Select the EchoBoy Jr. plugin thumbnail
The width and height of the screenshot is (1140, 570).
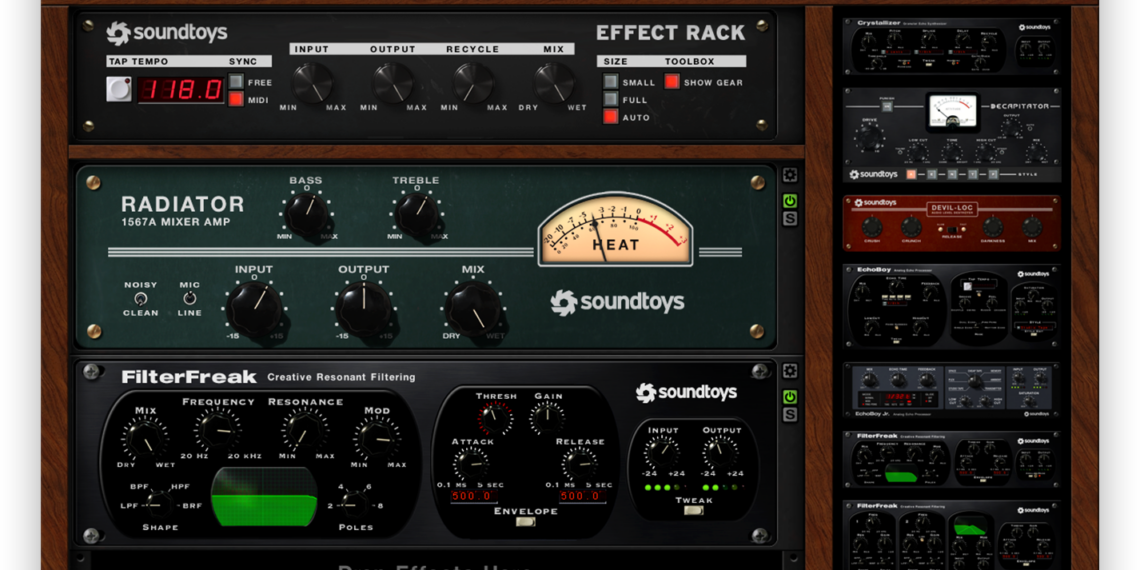point(951,390)
